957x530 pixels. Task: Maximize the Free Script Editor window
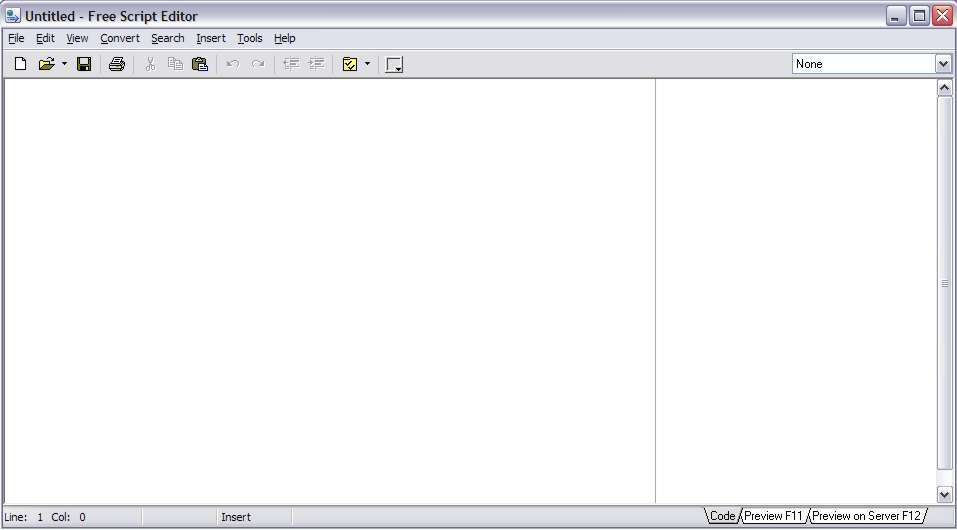[x=919, y=16]
